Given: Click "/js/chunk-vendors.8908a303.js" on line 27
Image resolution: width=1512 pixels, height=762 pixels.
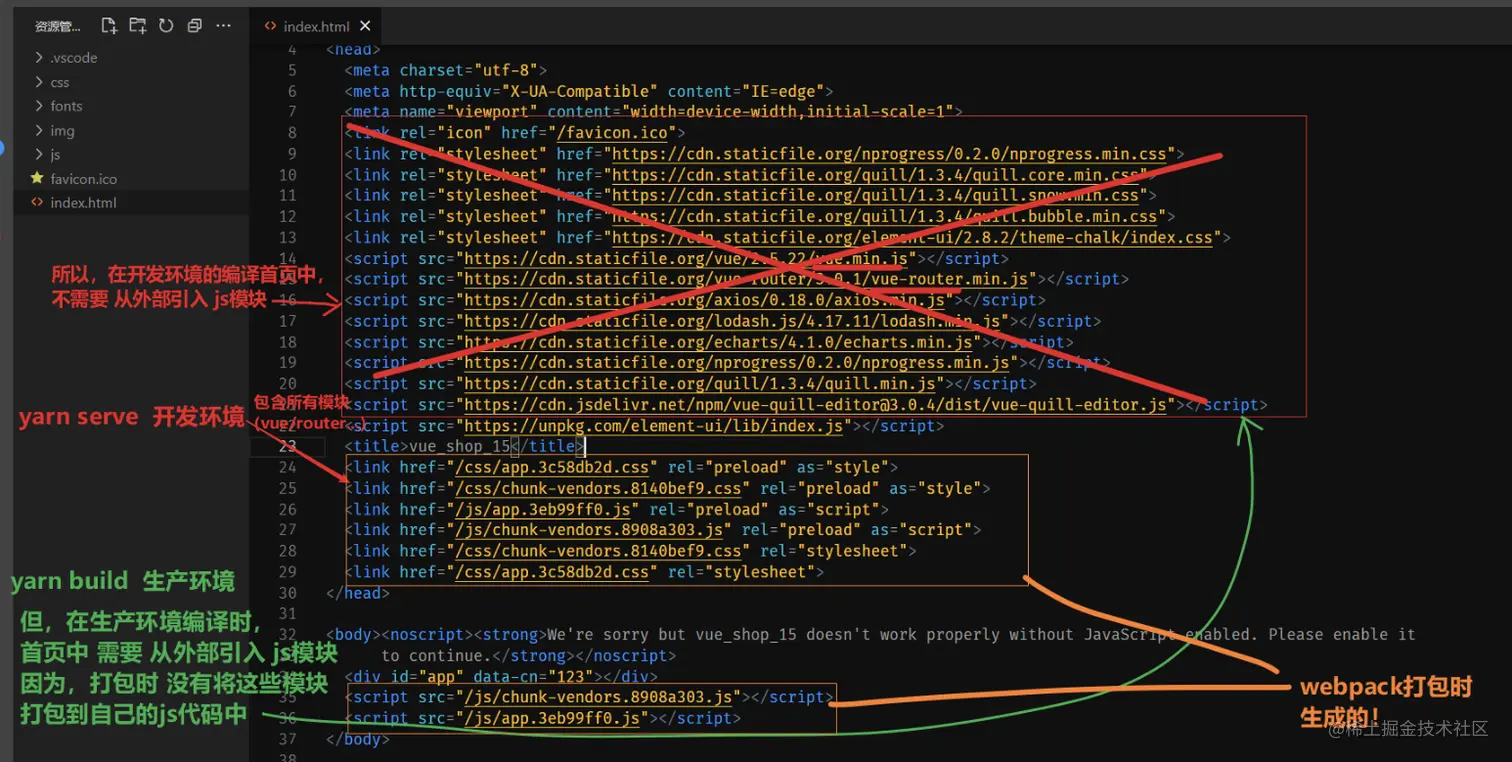Looking at the screenshot, I should 590,530.
